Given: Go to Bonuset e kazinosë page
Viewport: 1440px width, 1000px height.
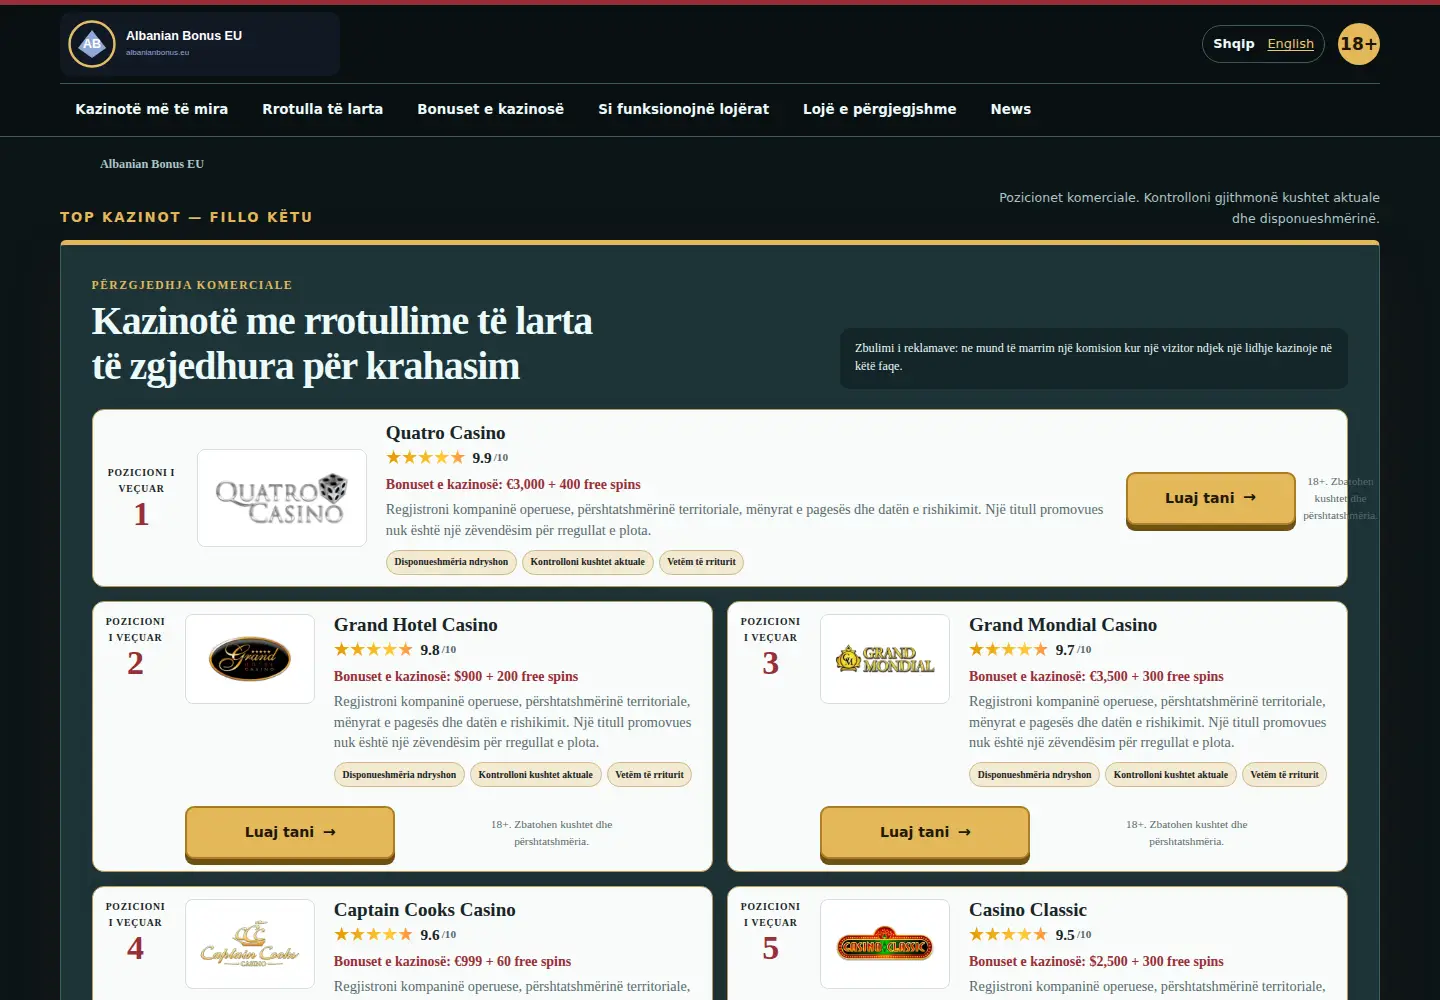Looking at the screenshot, I should (491, 109).
